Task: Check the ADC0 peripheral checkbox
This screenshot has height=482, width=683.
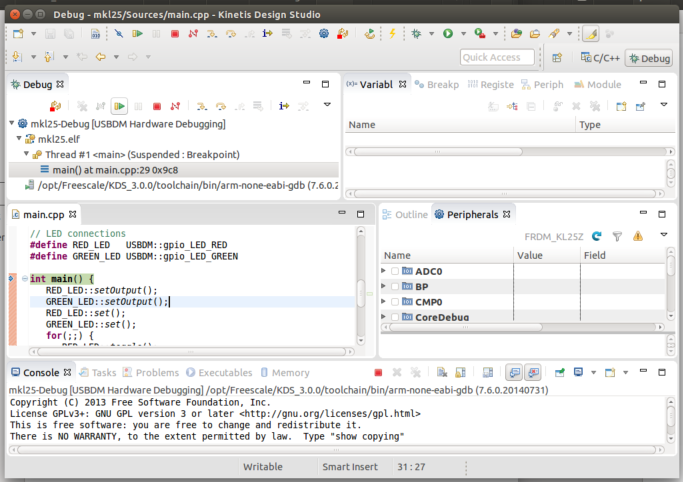Action: [x=395, y=271]
